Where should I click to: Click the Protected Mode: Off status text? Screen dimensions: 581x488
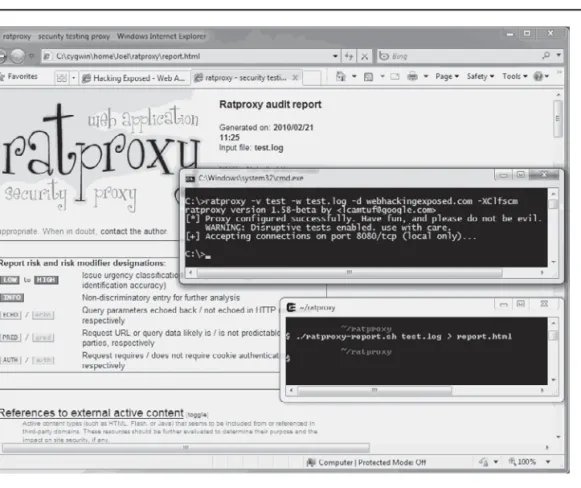(x=392, y=462)
